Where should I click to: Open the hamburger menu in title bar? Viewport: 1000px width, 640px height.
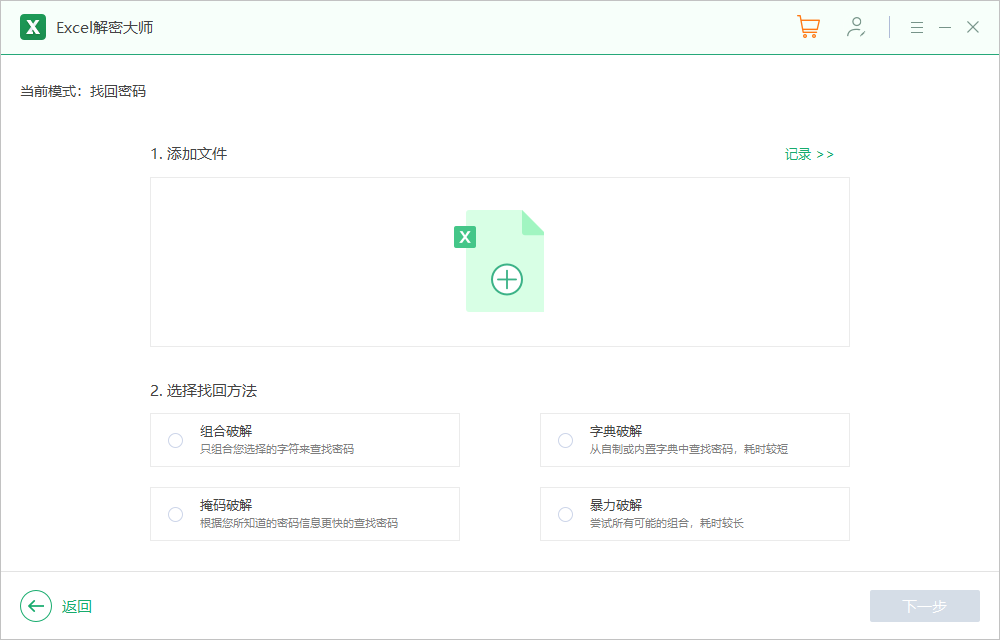[916, 27]
